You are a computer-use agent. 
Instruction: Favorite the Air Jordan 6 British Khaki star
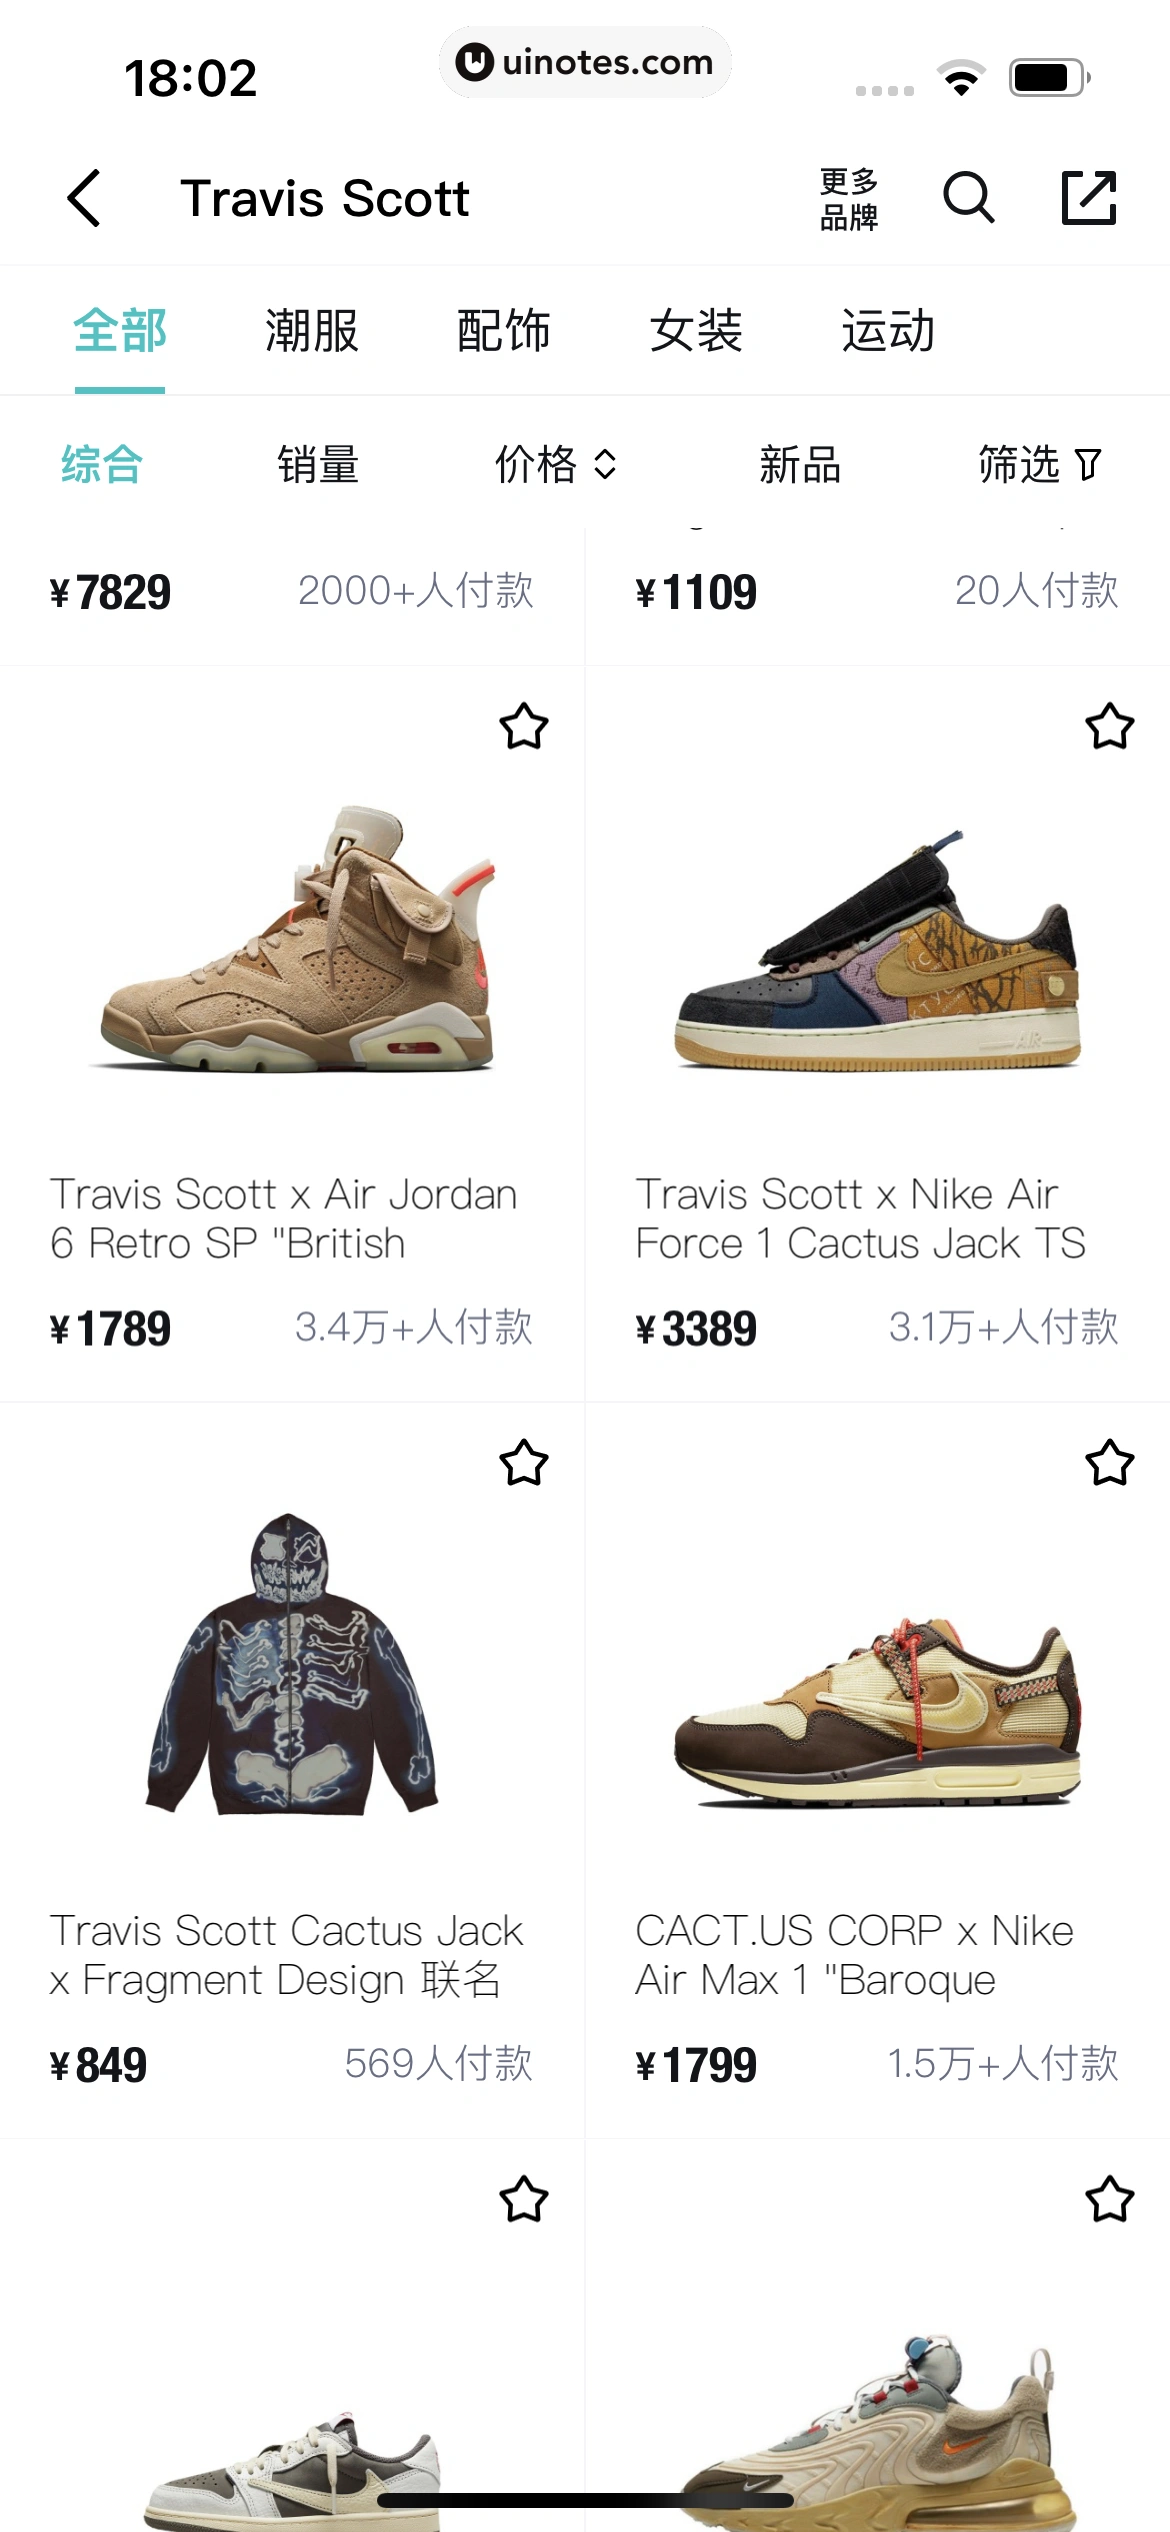point(524,727)
